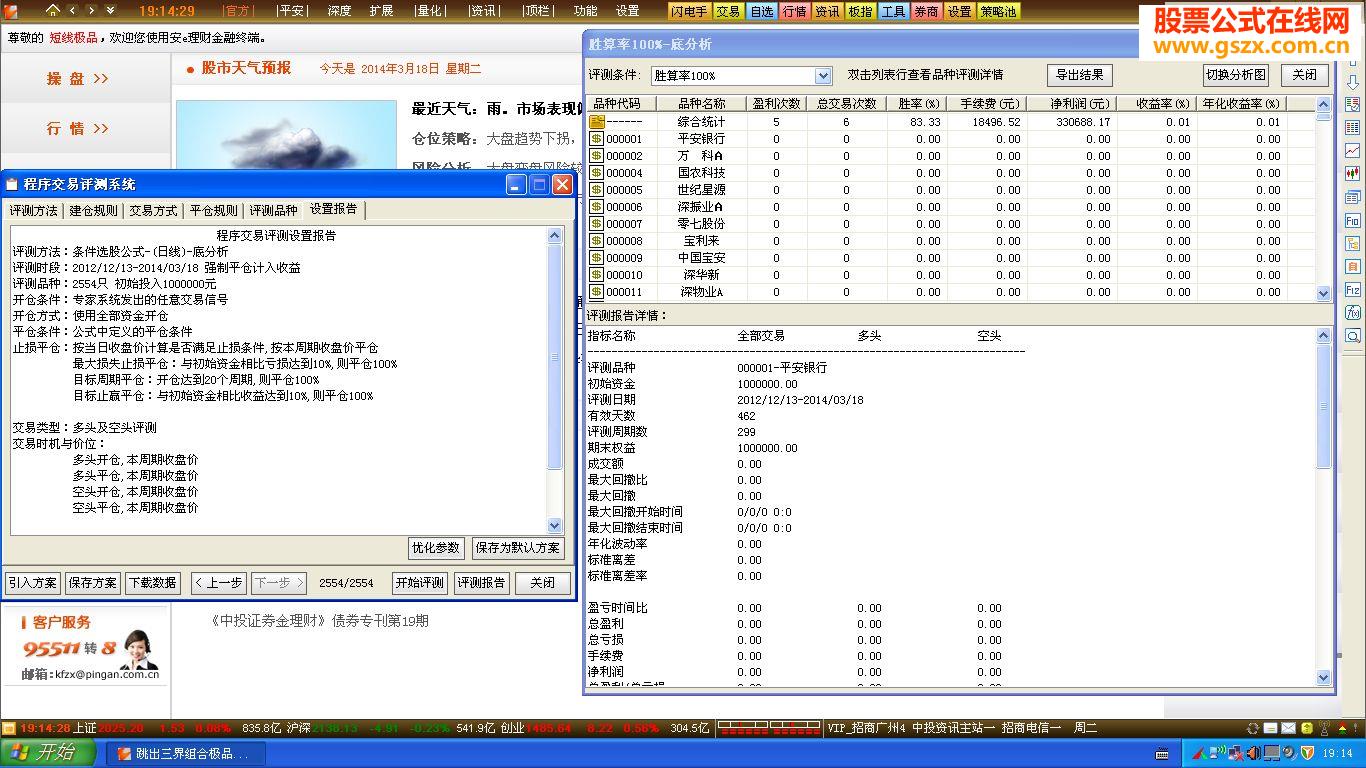
Task: Expand the 行情 section in left panel
Action: (x=77, y=128)
